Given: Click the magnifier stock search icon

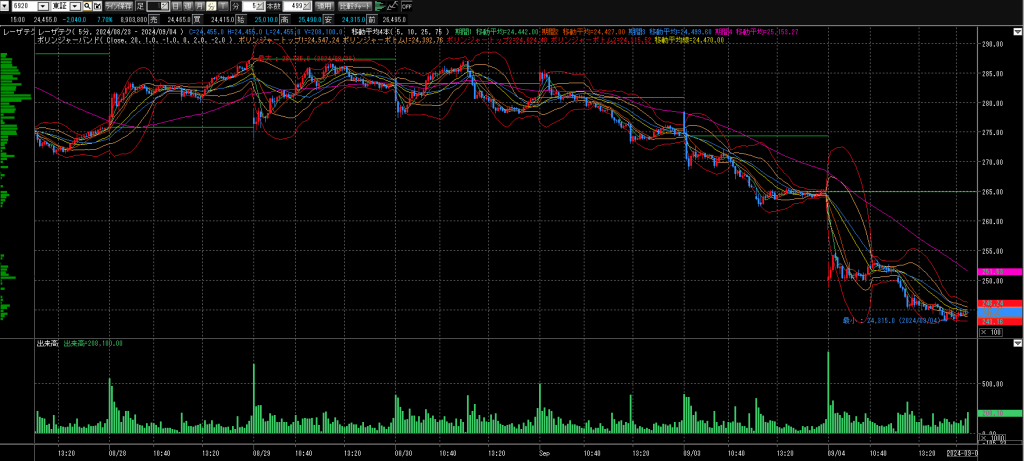Looking at the screenshot, I should (x=87, y=6).
